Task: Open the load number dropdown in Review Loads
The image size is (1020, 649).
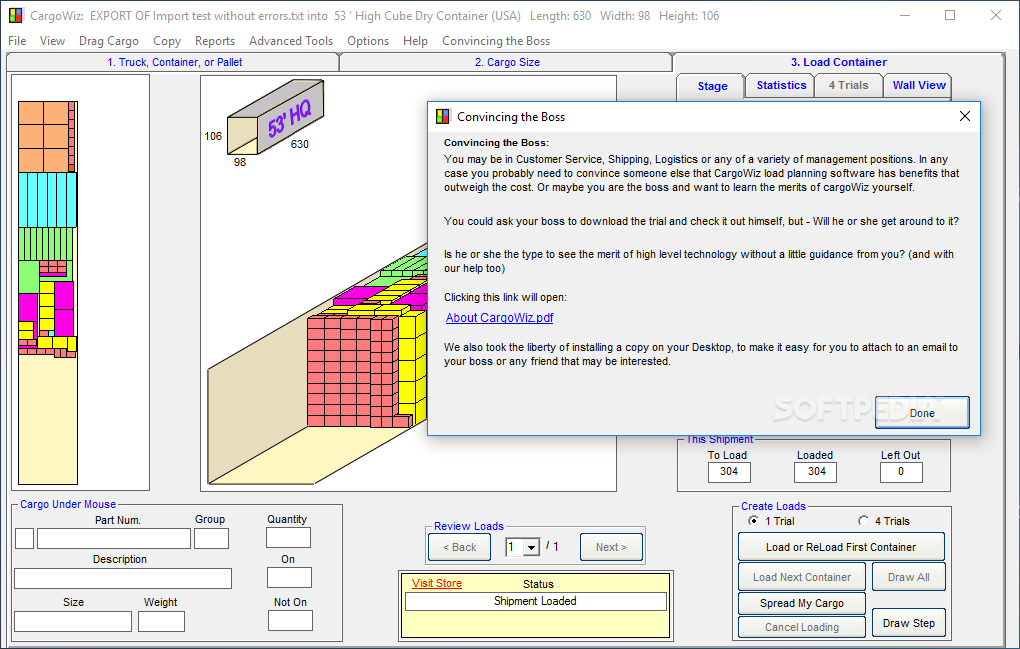Action: point(531,548)
